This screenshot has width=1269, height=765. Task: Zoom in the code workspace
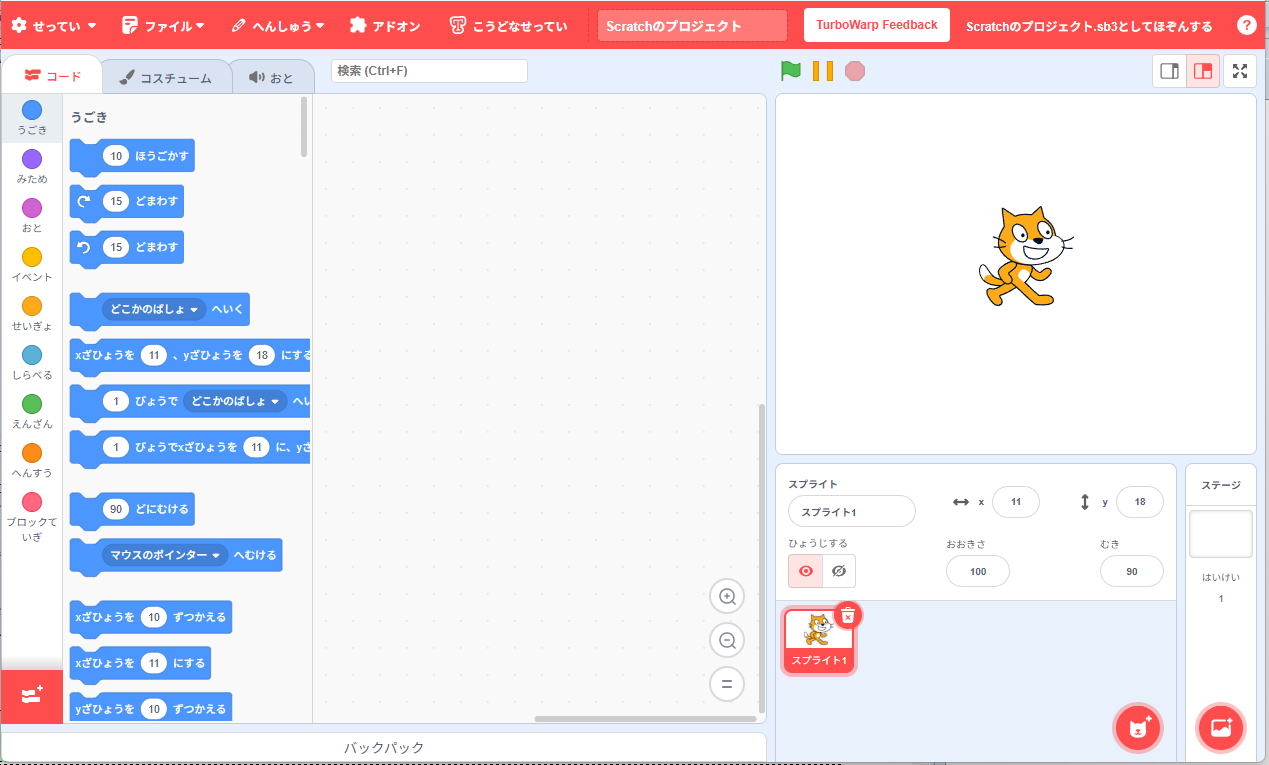click(x=727, y=597)
